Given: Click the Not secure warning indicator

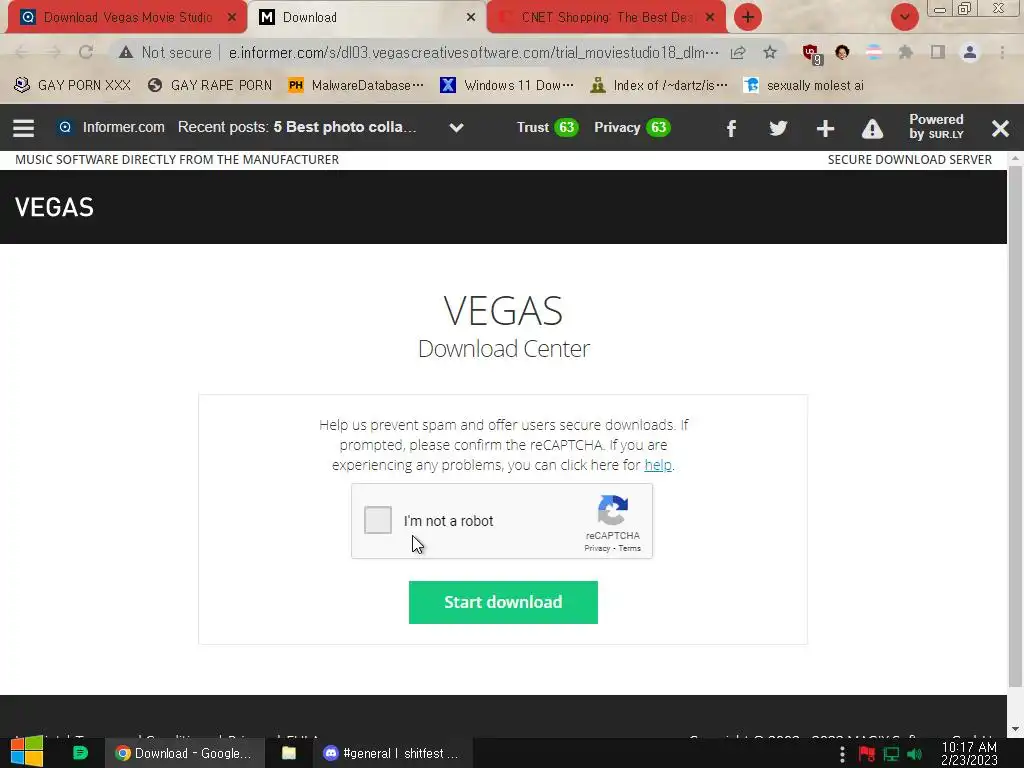Looking at the screenshot, I should click(165, 52).
